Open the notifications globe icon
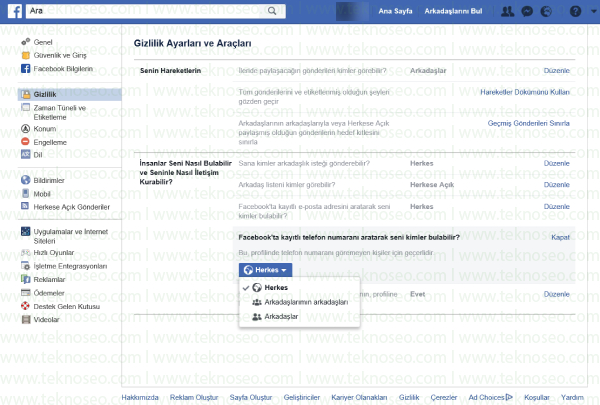 coord(546,11)
